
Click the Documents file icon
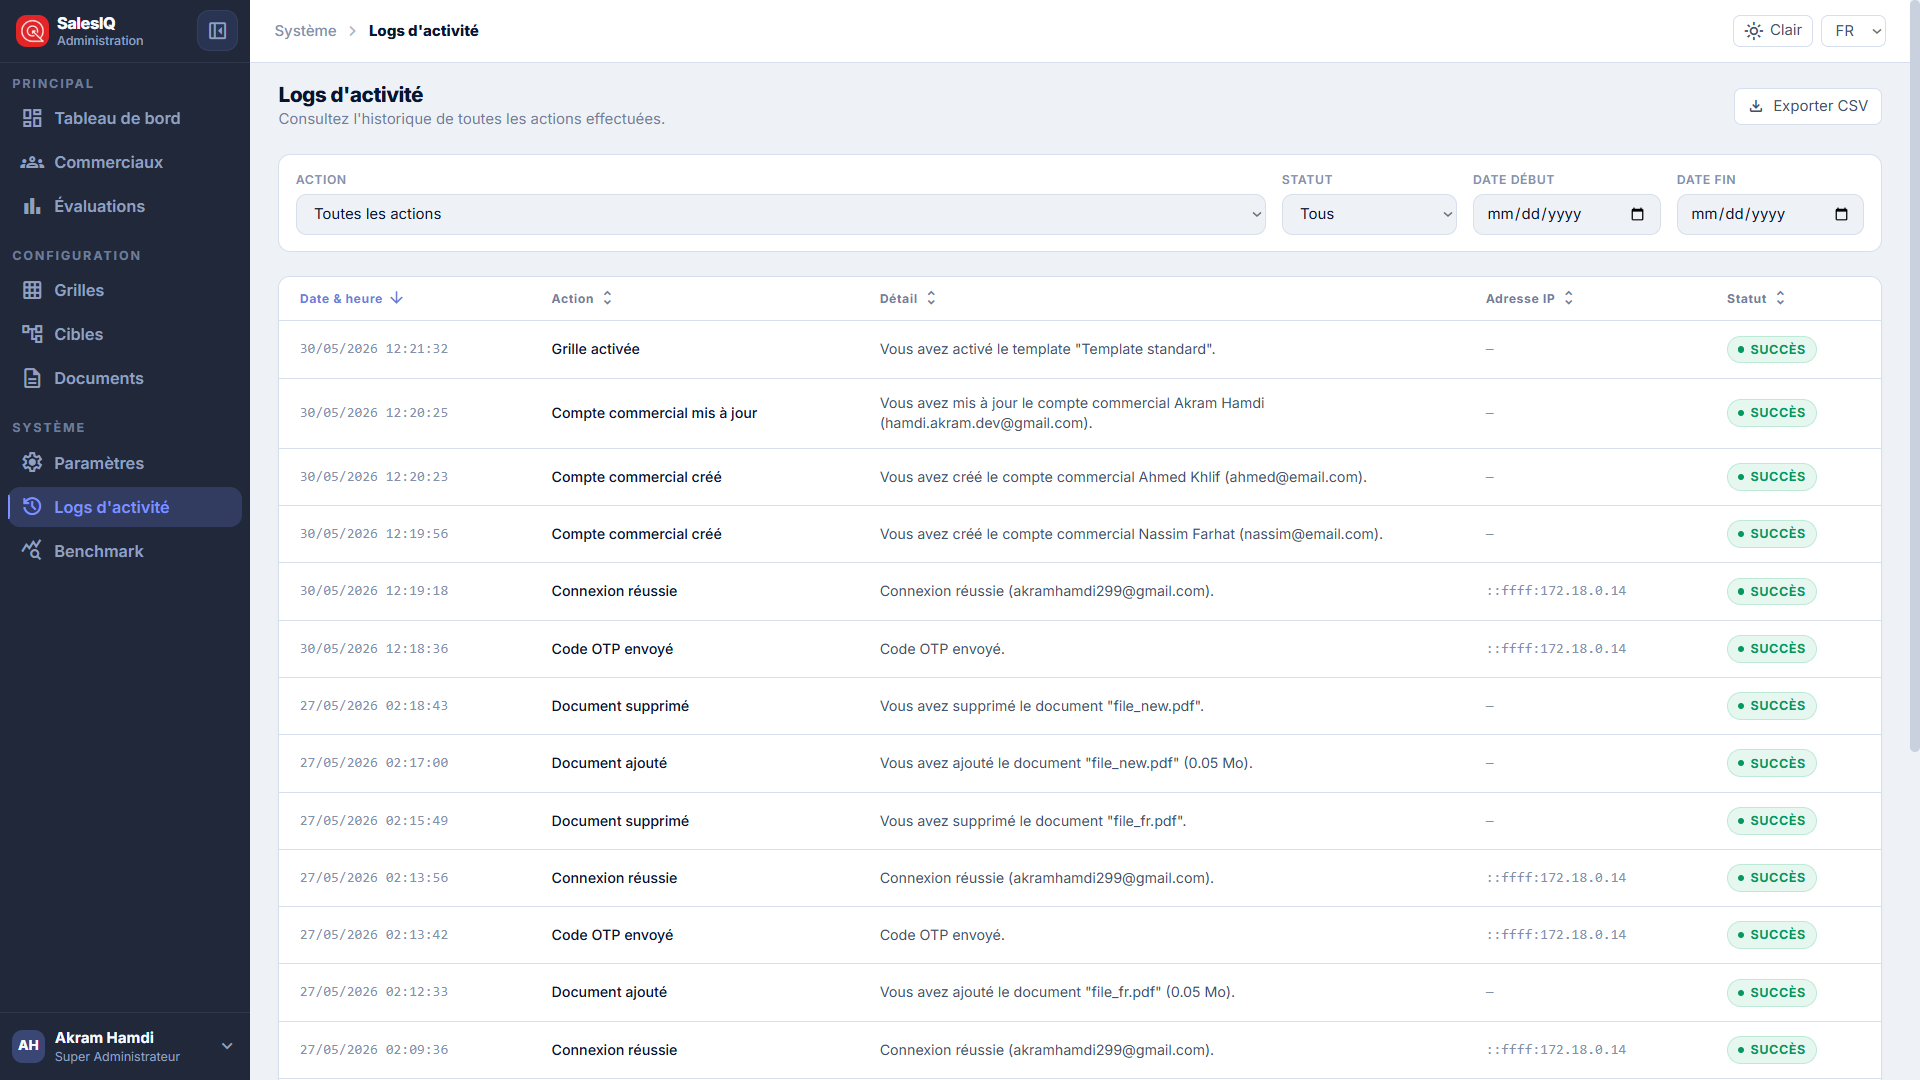[x=32, y=378]
